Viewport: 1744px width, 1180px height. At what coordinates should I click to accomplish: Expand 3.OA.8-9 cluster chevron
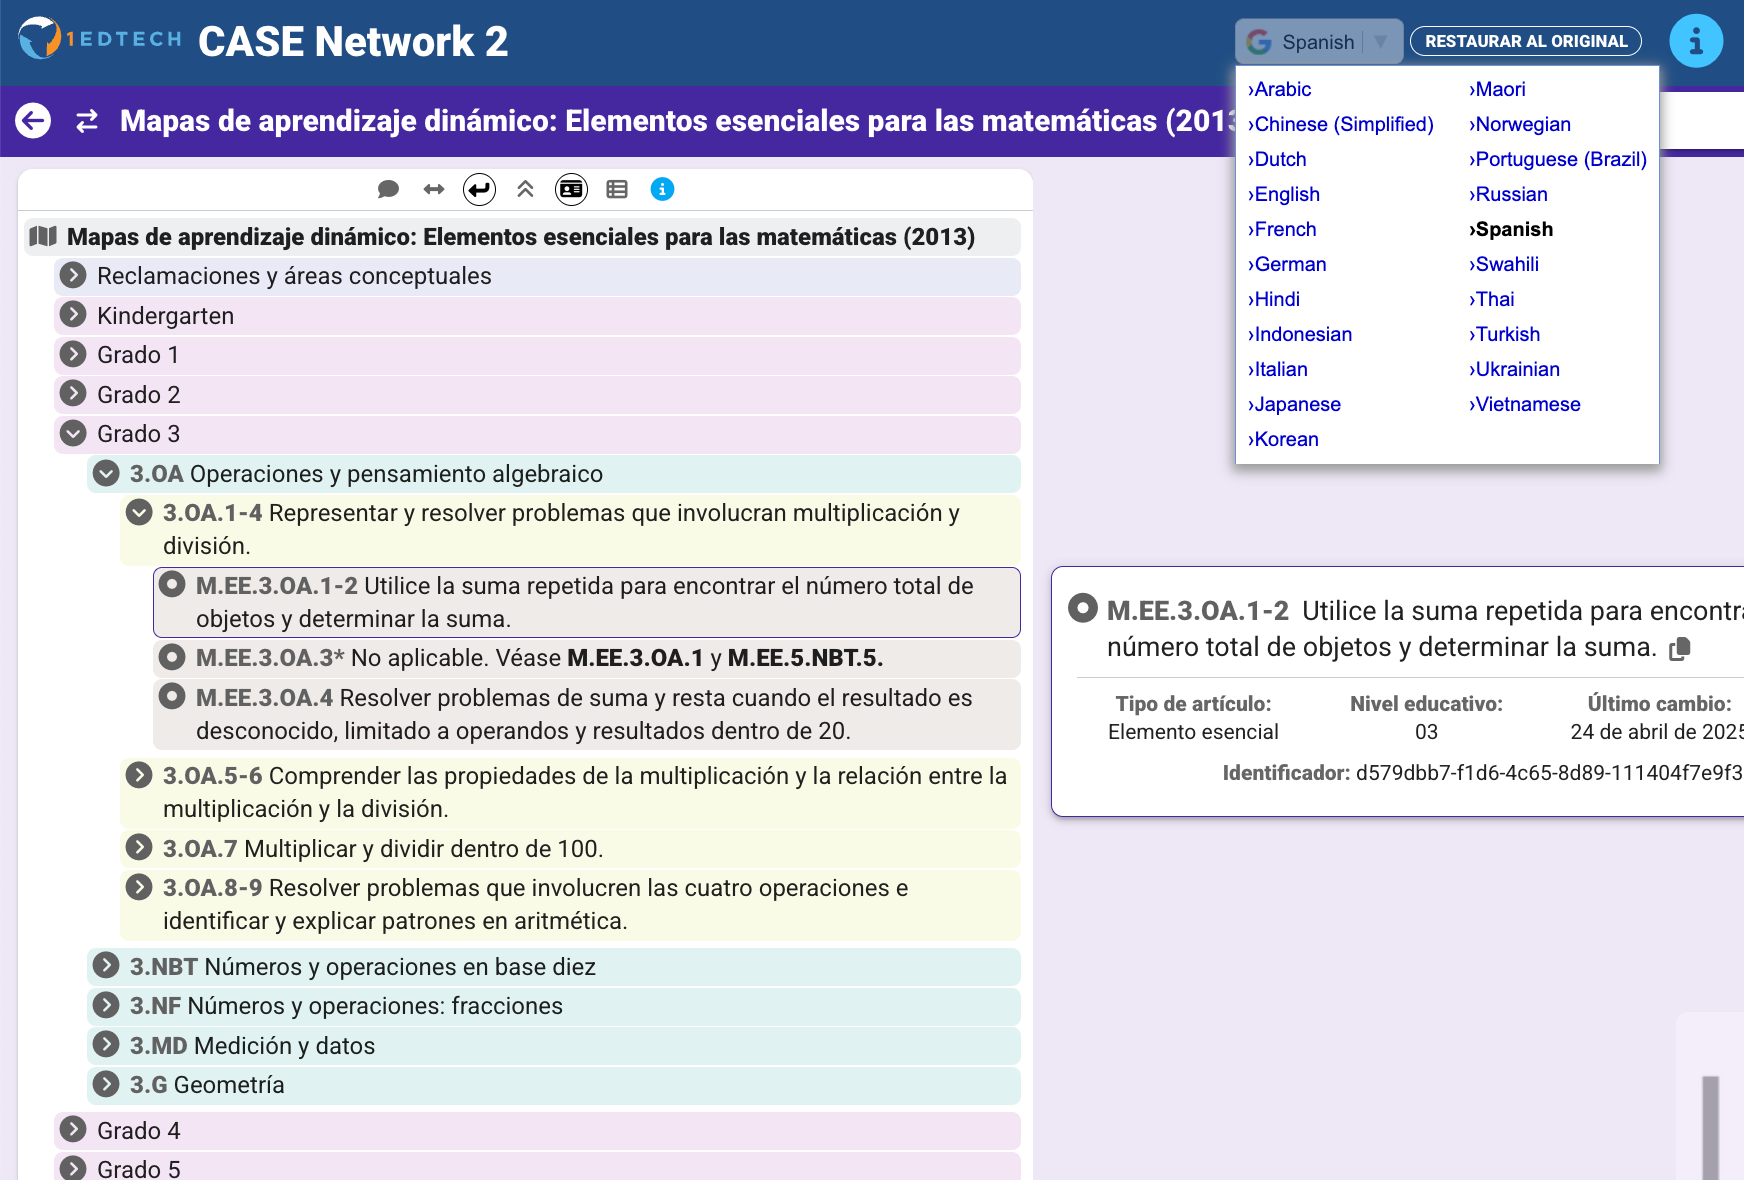pos(139,887)
